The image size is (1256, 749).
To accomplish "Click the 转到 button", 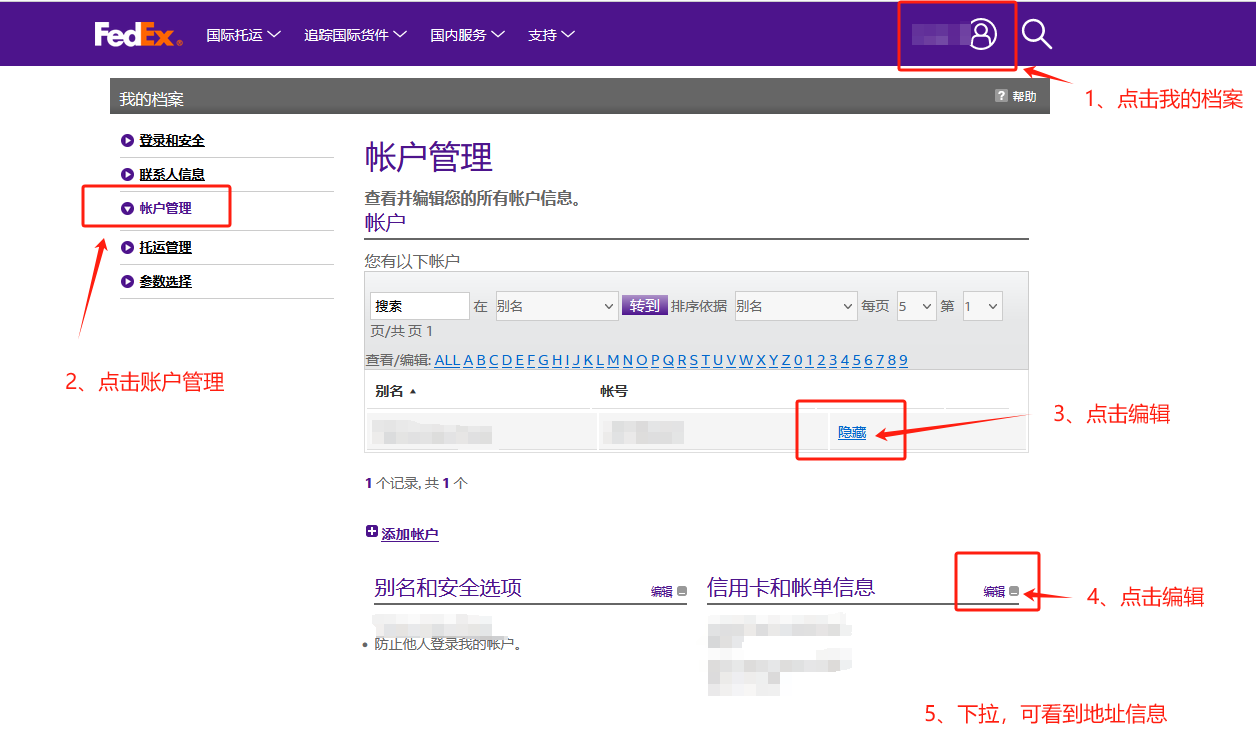I will (x=644, y=306).
